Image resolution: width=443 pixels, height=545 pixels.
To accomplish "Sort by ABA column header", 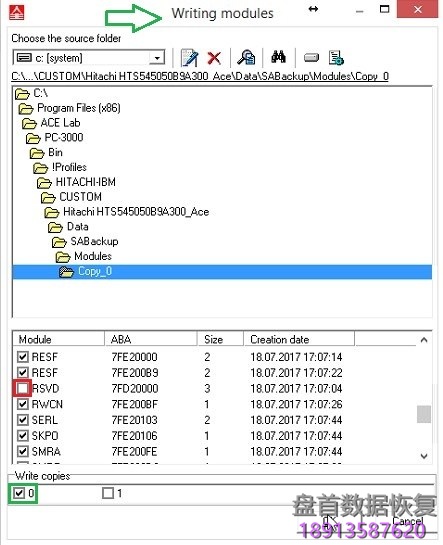I will (x=151, y=339).
